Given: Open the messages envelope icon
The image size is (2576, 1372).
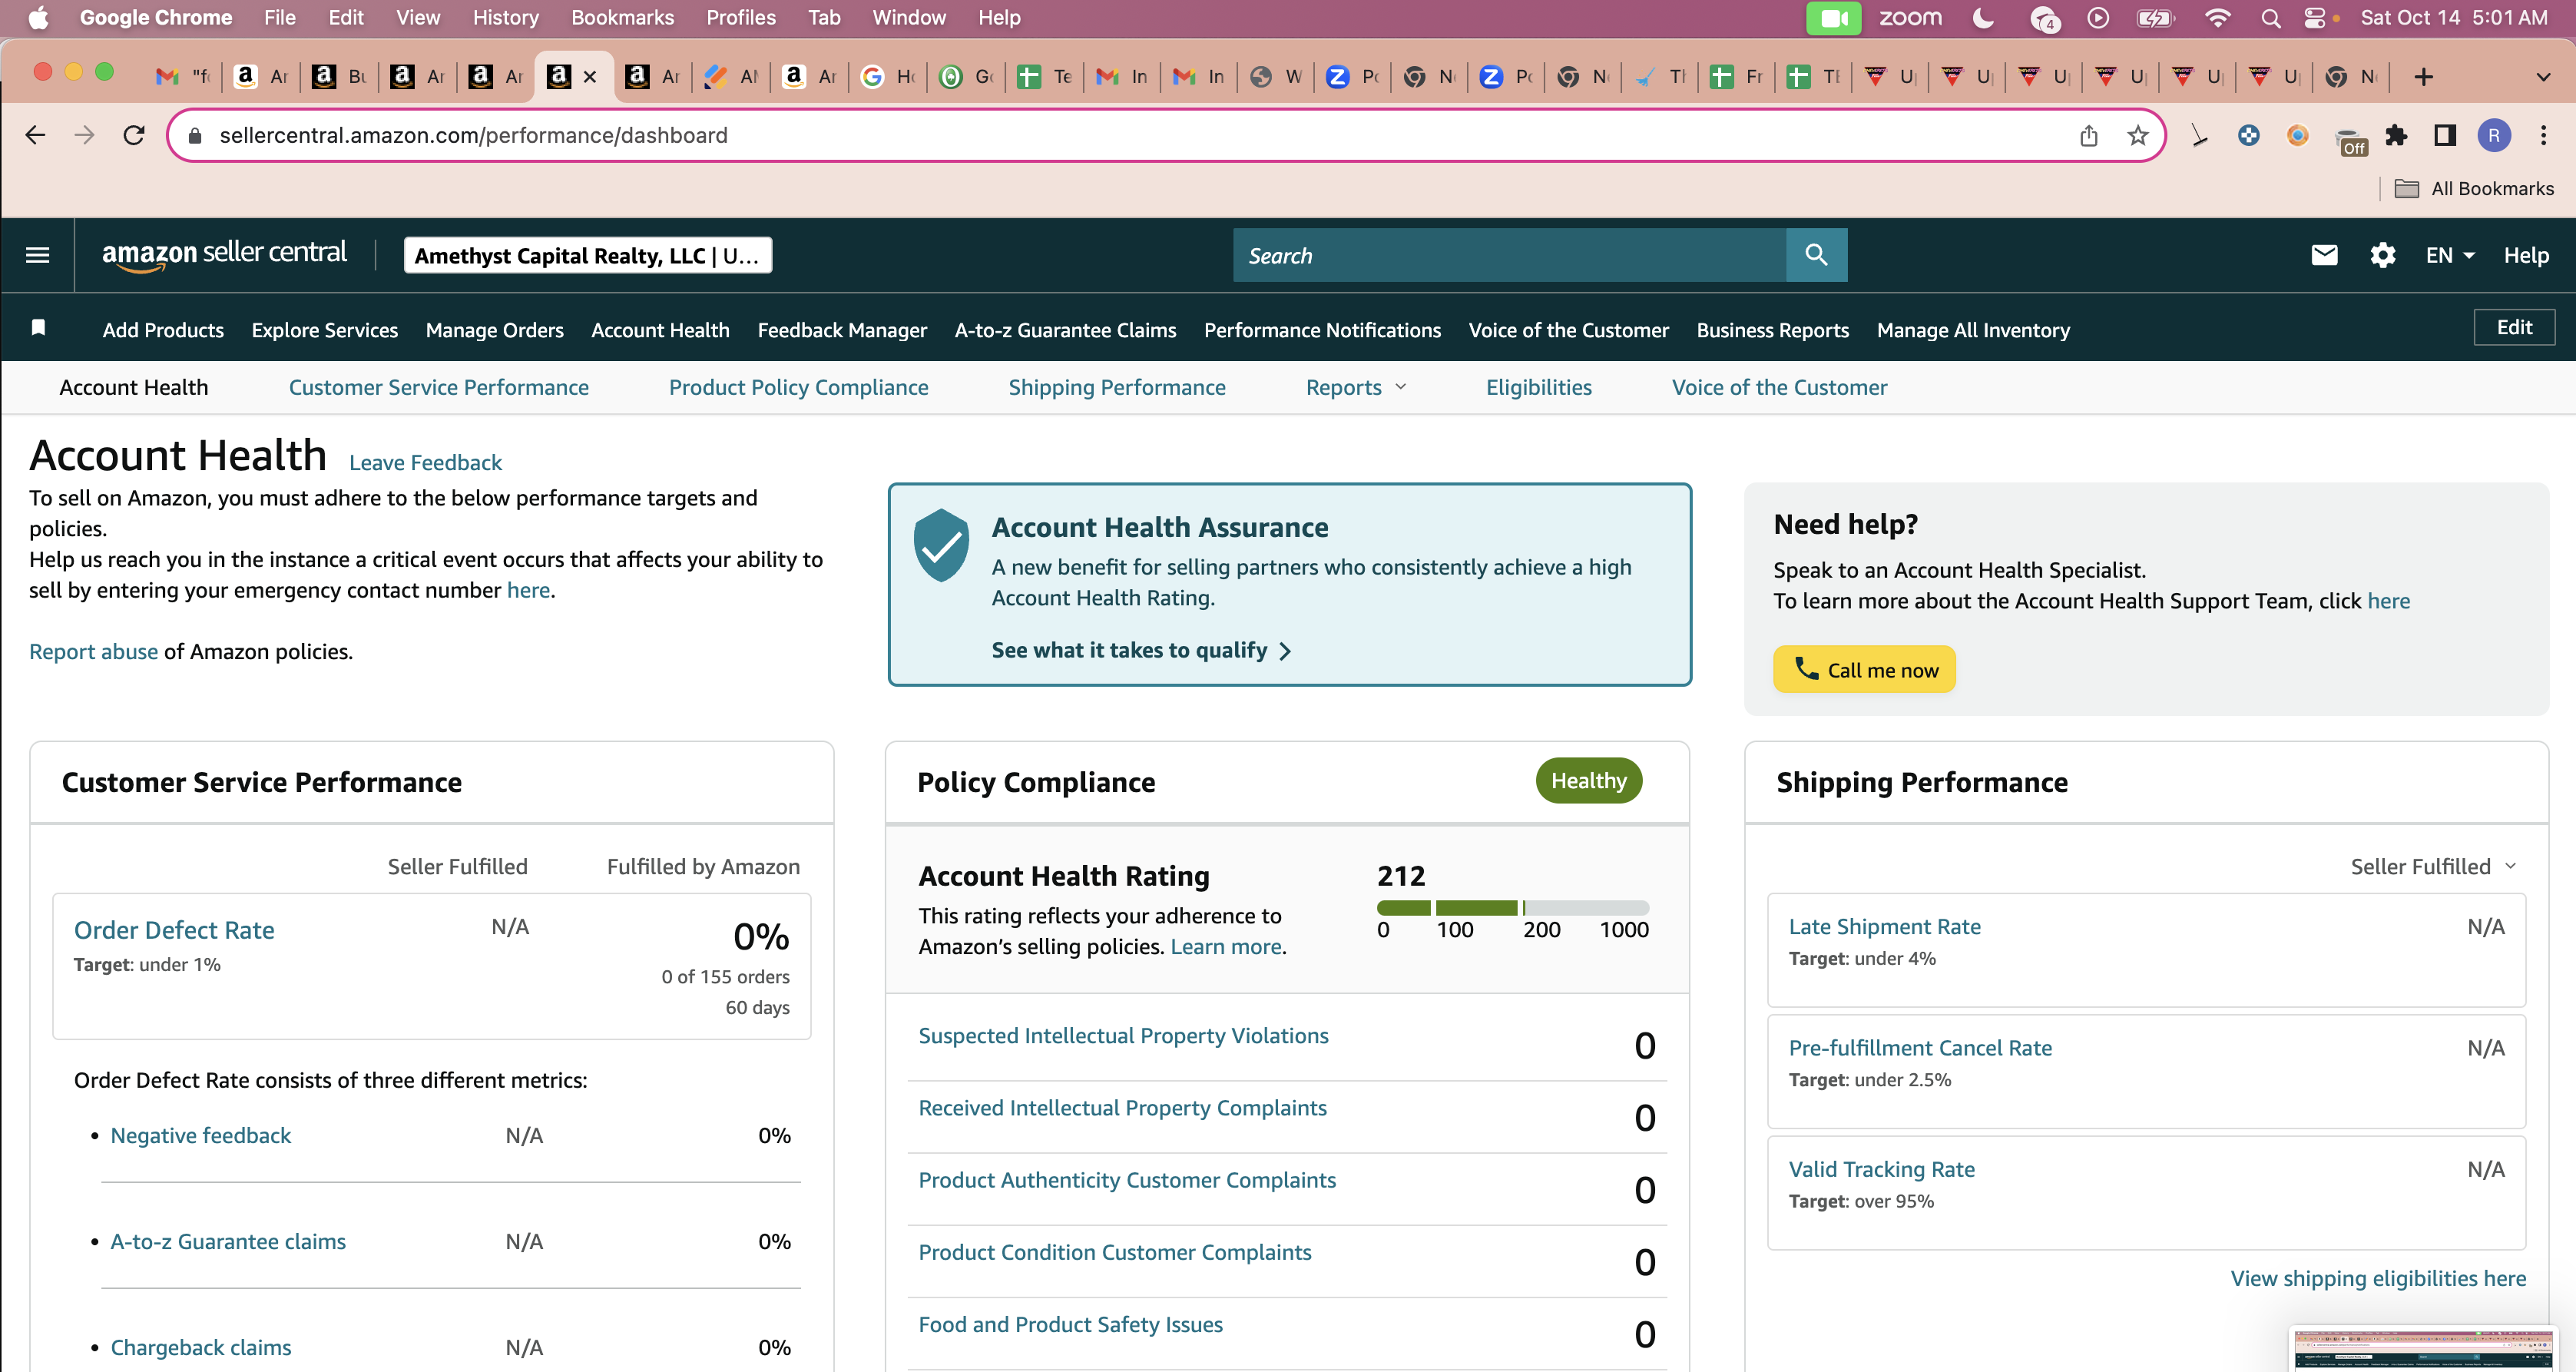Looking at the screenshot, I should (x=2324, y=255).
